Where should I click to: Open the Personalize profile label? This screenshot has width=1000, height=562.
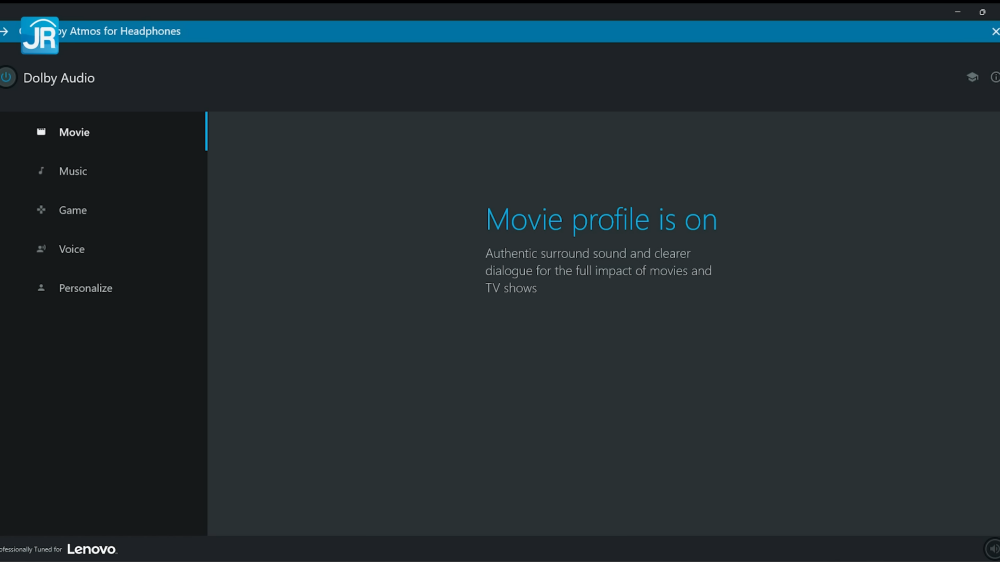click(x=86, y=288)
